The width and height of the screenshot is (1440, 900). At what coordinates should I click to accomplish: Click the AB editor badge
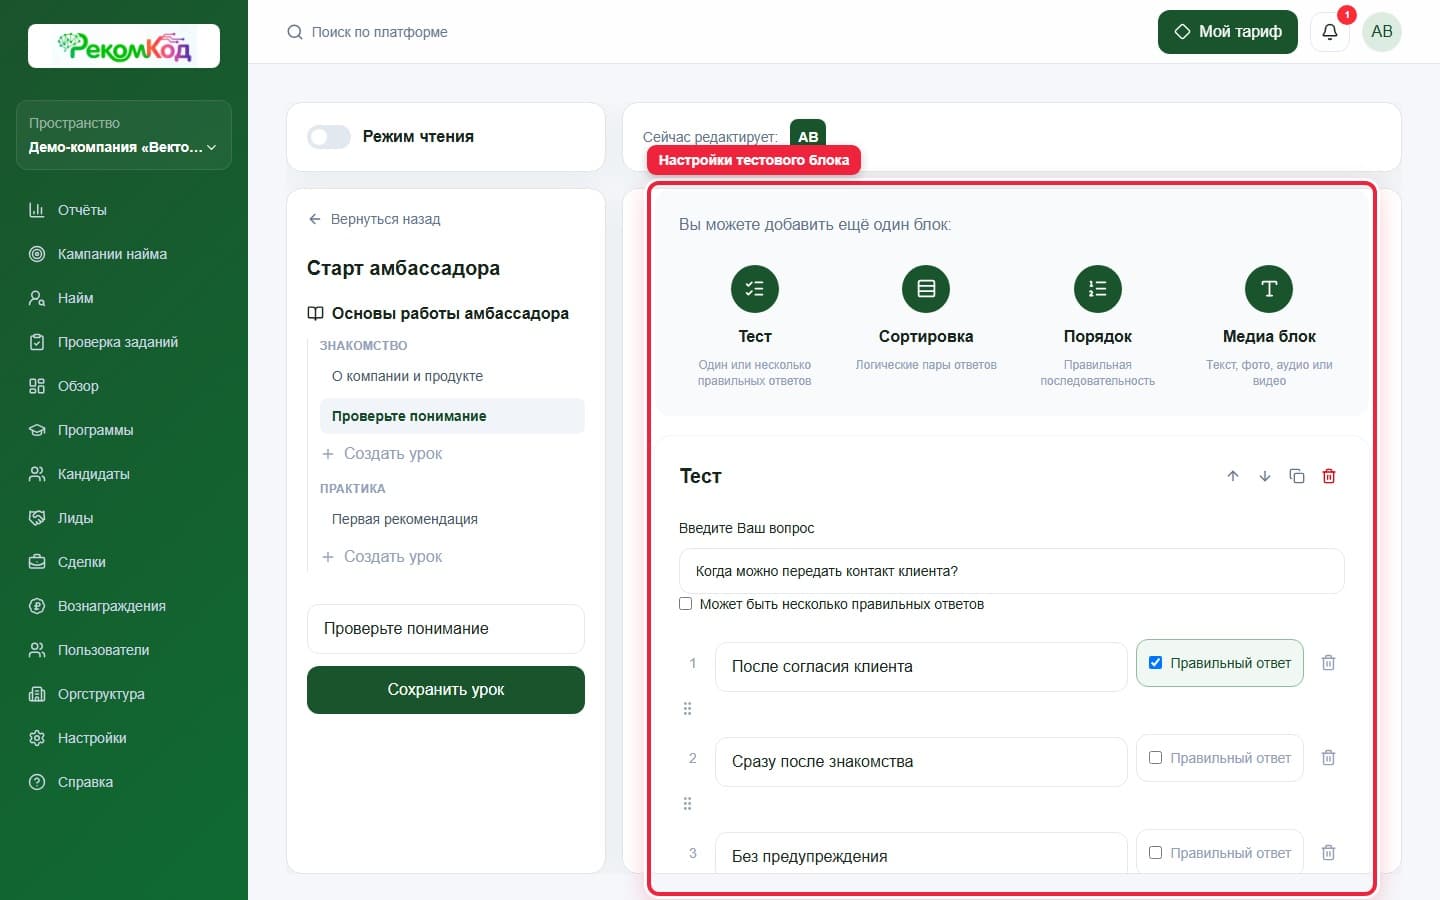pos(808,136)
